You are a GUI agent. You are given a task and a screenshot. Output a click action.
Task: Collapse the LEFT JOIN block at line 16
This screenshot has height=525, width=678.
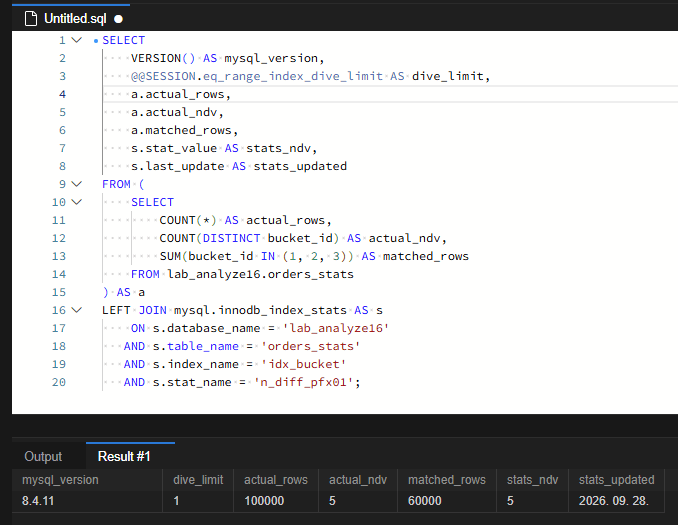tap(77, 310)
